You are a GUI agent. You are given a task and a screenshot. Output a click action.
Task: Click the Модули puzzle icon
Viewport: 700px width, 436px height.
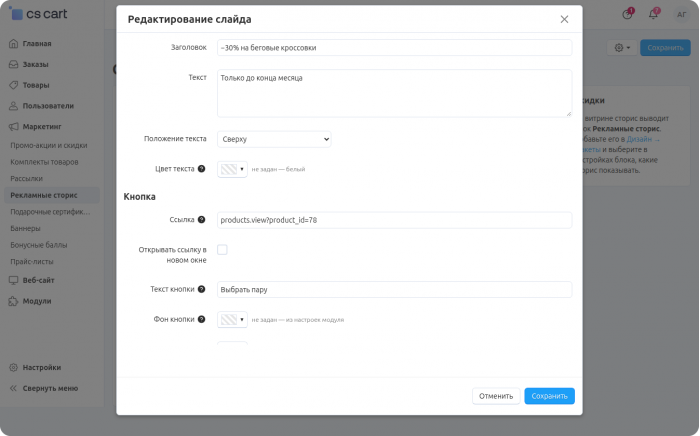point(13,301)
